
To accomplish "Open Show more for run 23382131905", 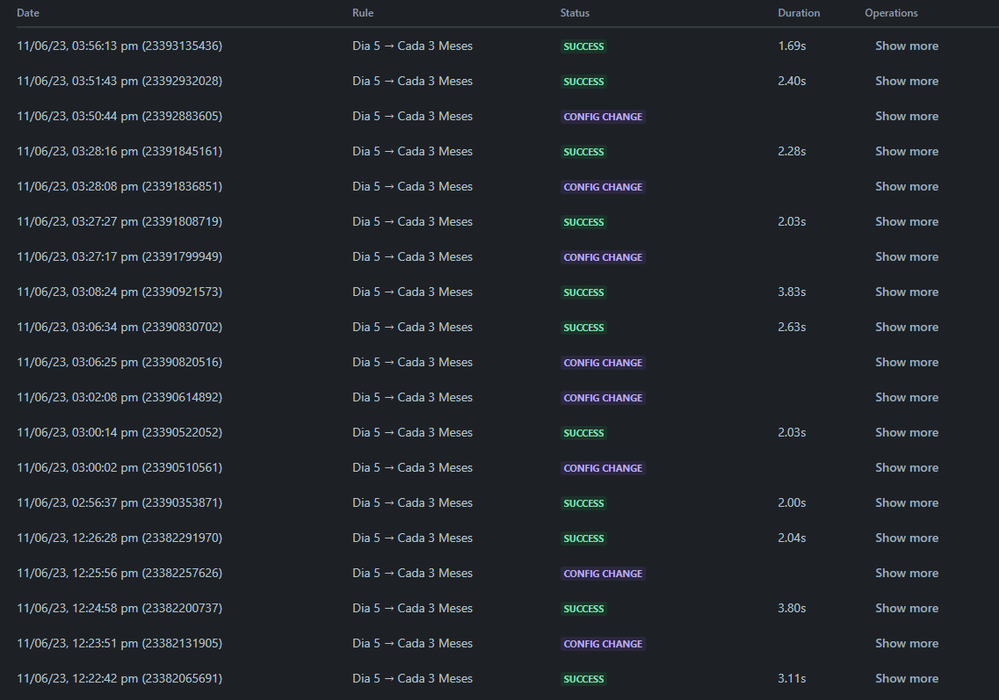I will (906, 643).
